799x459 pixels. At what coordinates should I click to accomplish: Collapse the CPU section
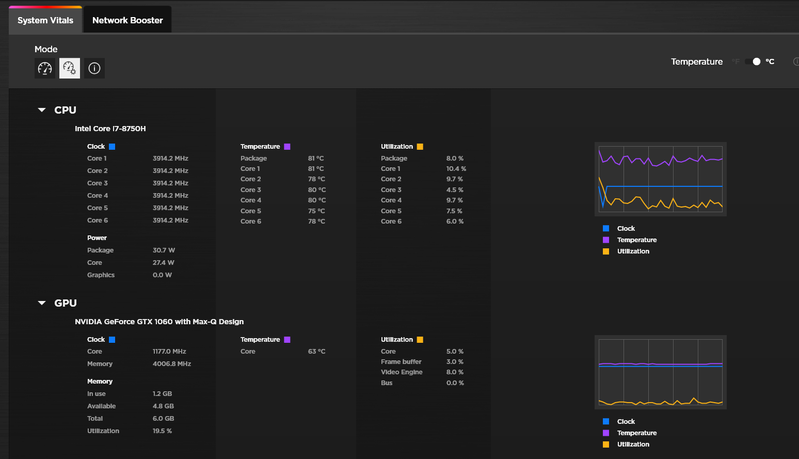click(x=42, y=110)
